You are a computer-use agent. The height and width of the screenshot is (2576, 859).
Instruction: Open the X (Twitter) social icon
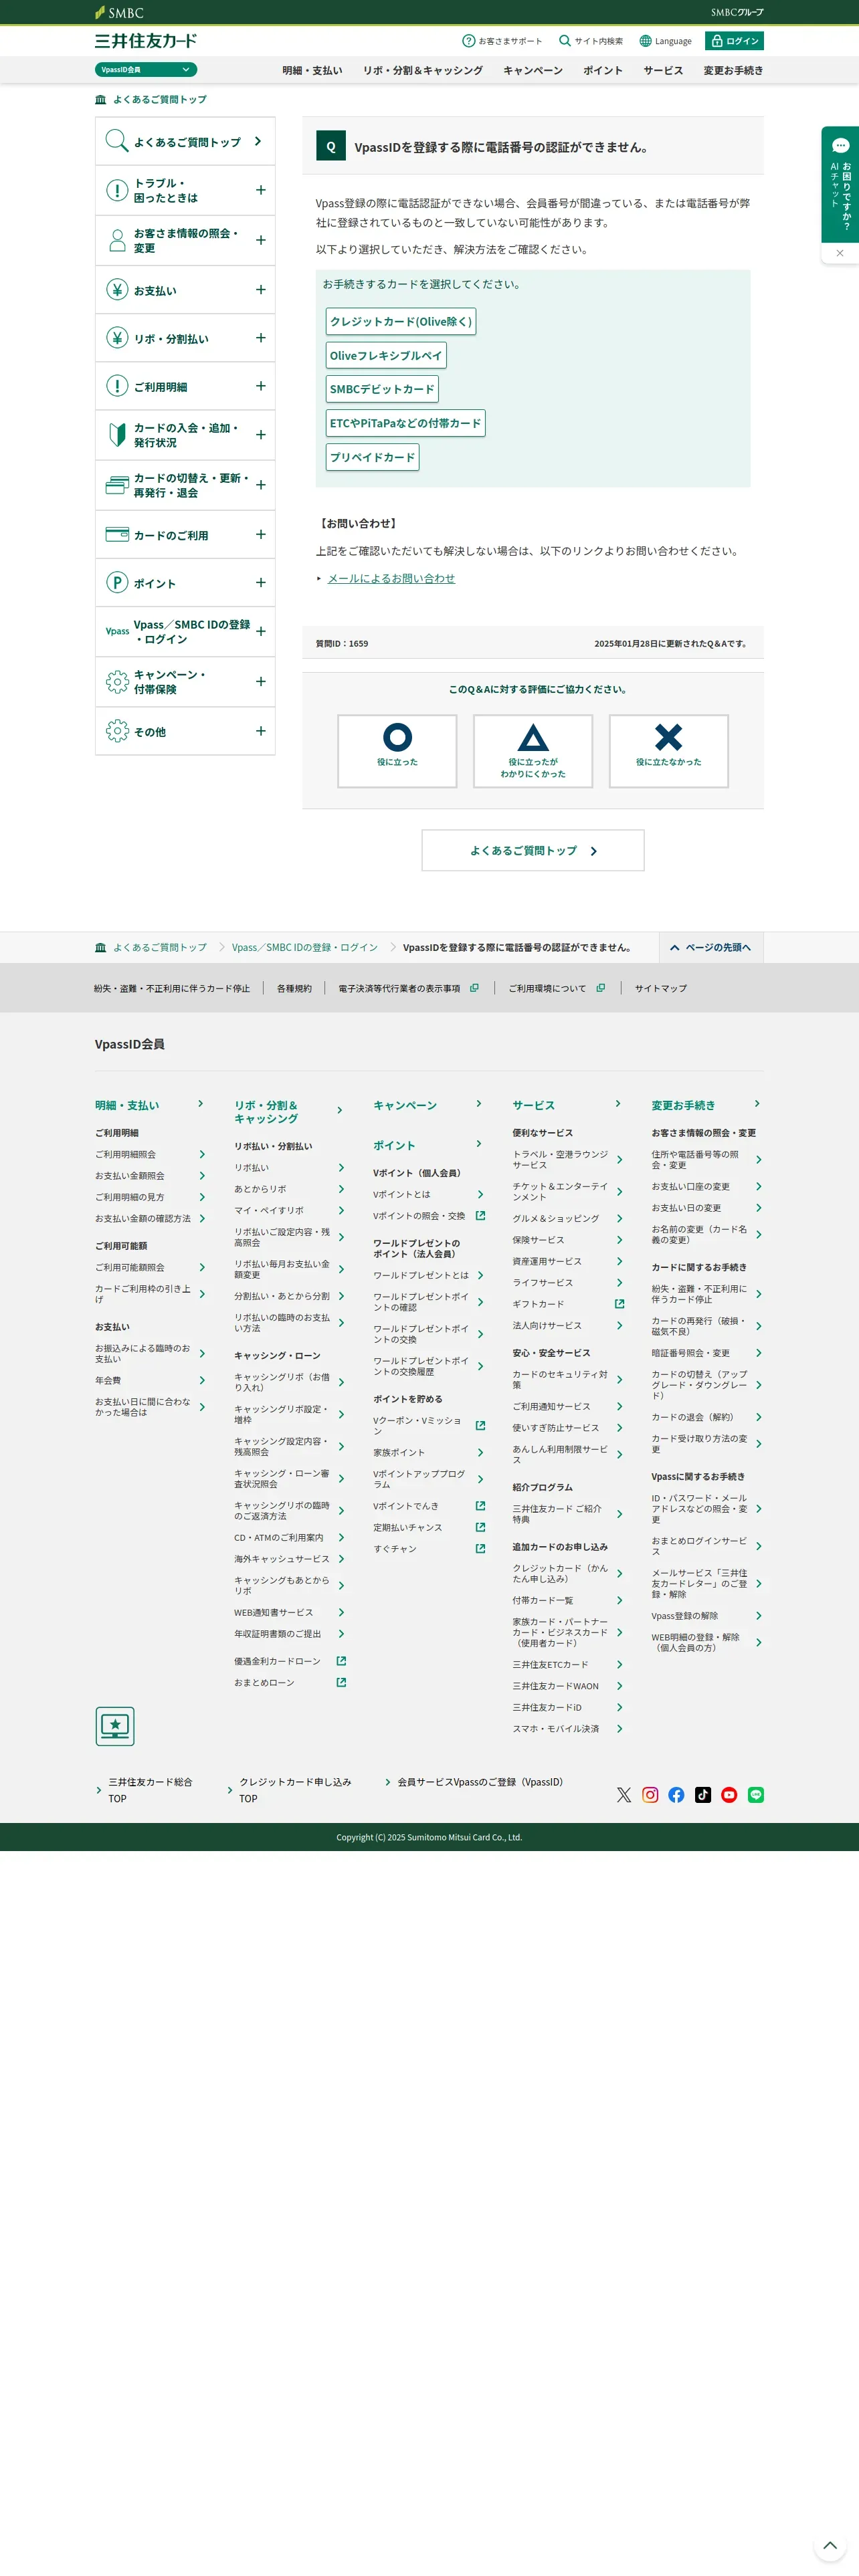[624, 1795]
